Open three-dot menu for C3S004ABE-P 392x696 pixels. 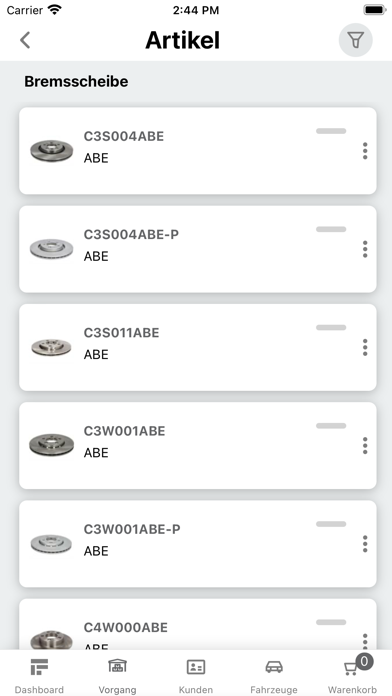click(x=365, y=249)
